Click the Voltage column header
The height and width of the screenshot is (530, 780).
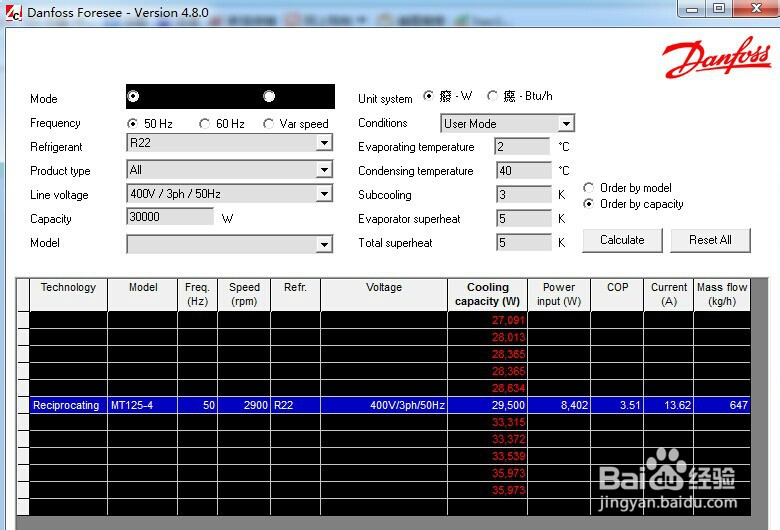point(384,295)
